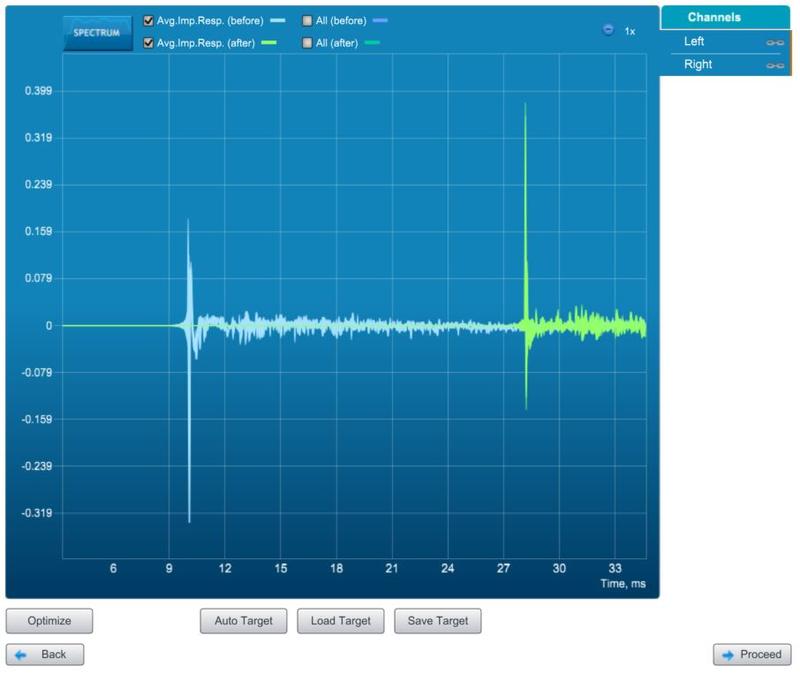Go Back to the previous step
This screenshot has height=674, width=800.
[x=45, y=655]
